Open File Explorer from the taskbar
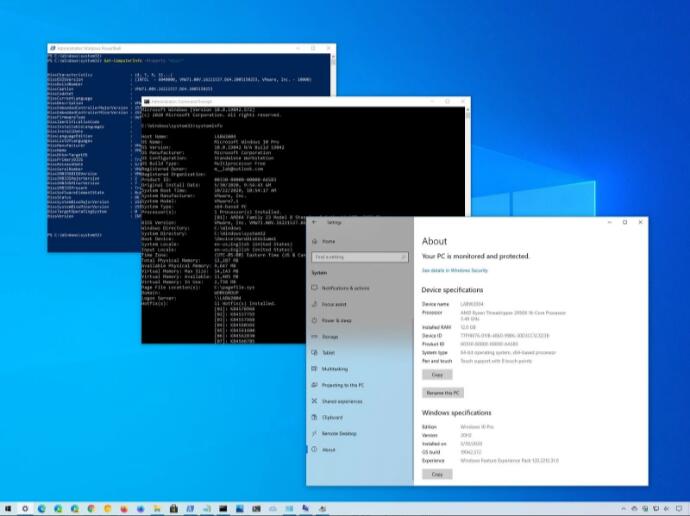Image resolution: width=690 pixels, height=516 pixels. coord(157,509)
